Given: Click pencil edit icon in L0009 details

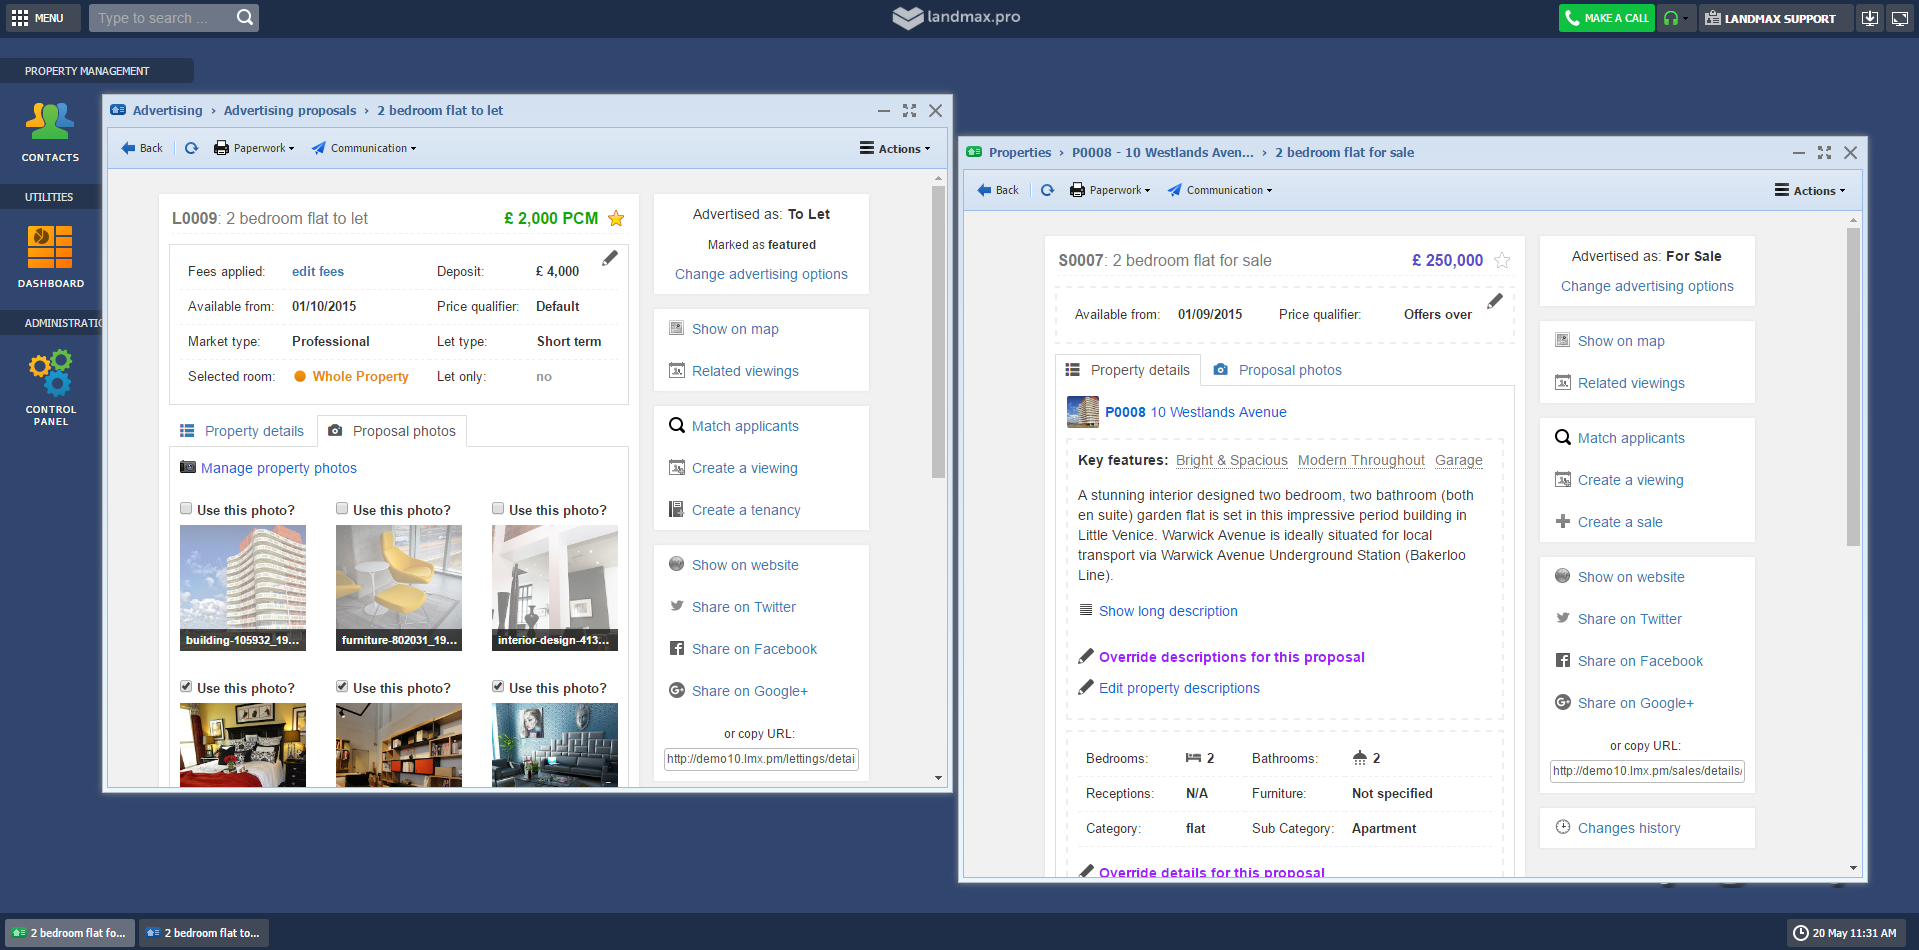Looking at the screenshot, I should (x=609, y=259).
